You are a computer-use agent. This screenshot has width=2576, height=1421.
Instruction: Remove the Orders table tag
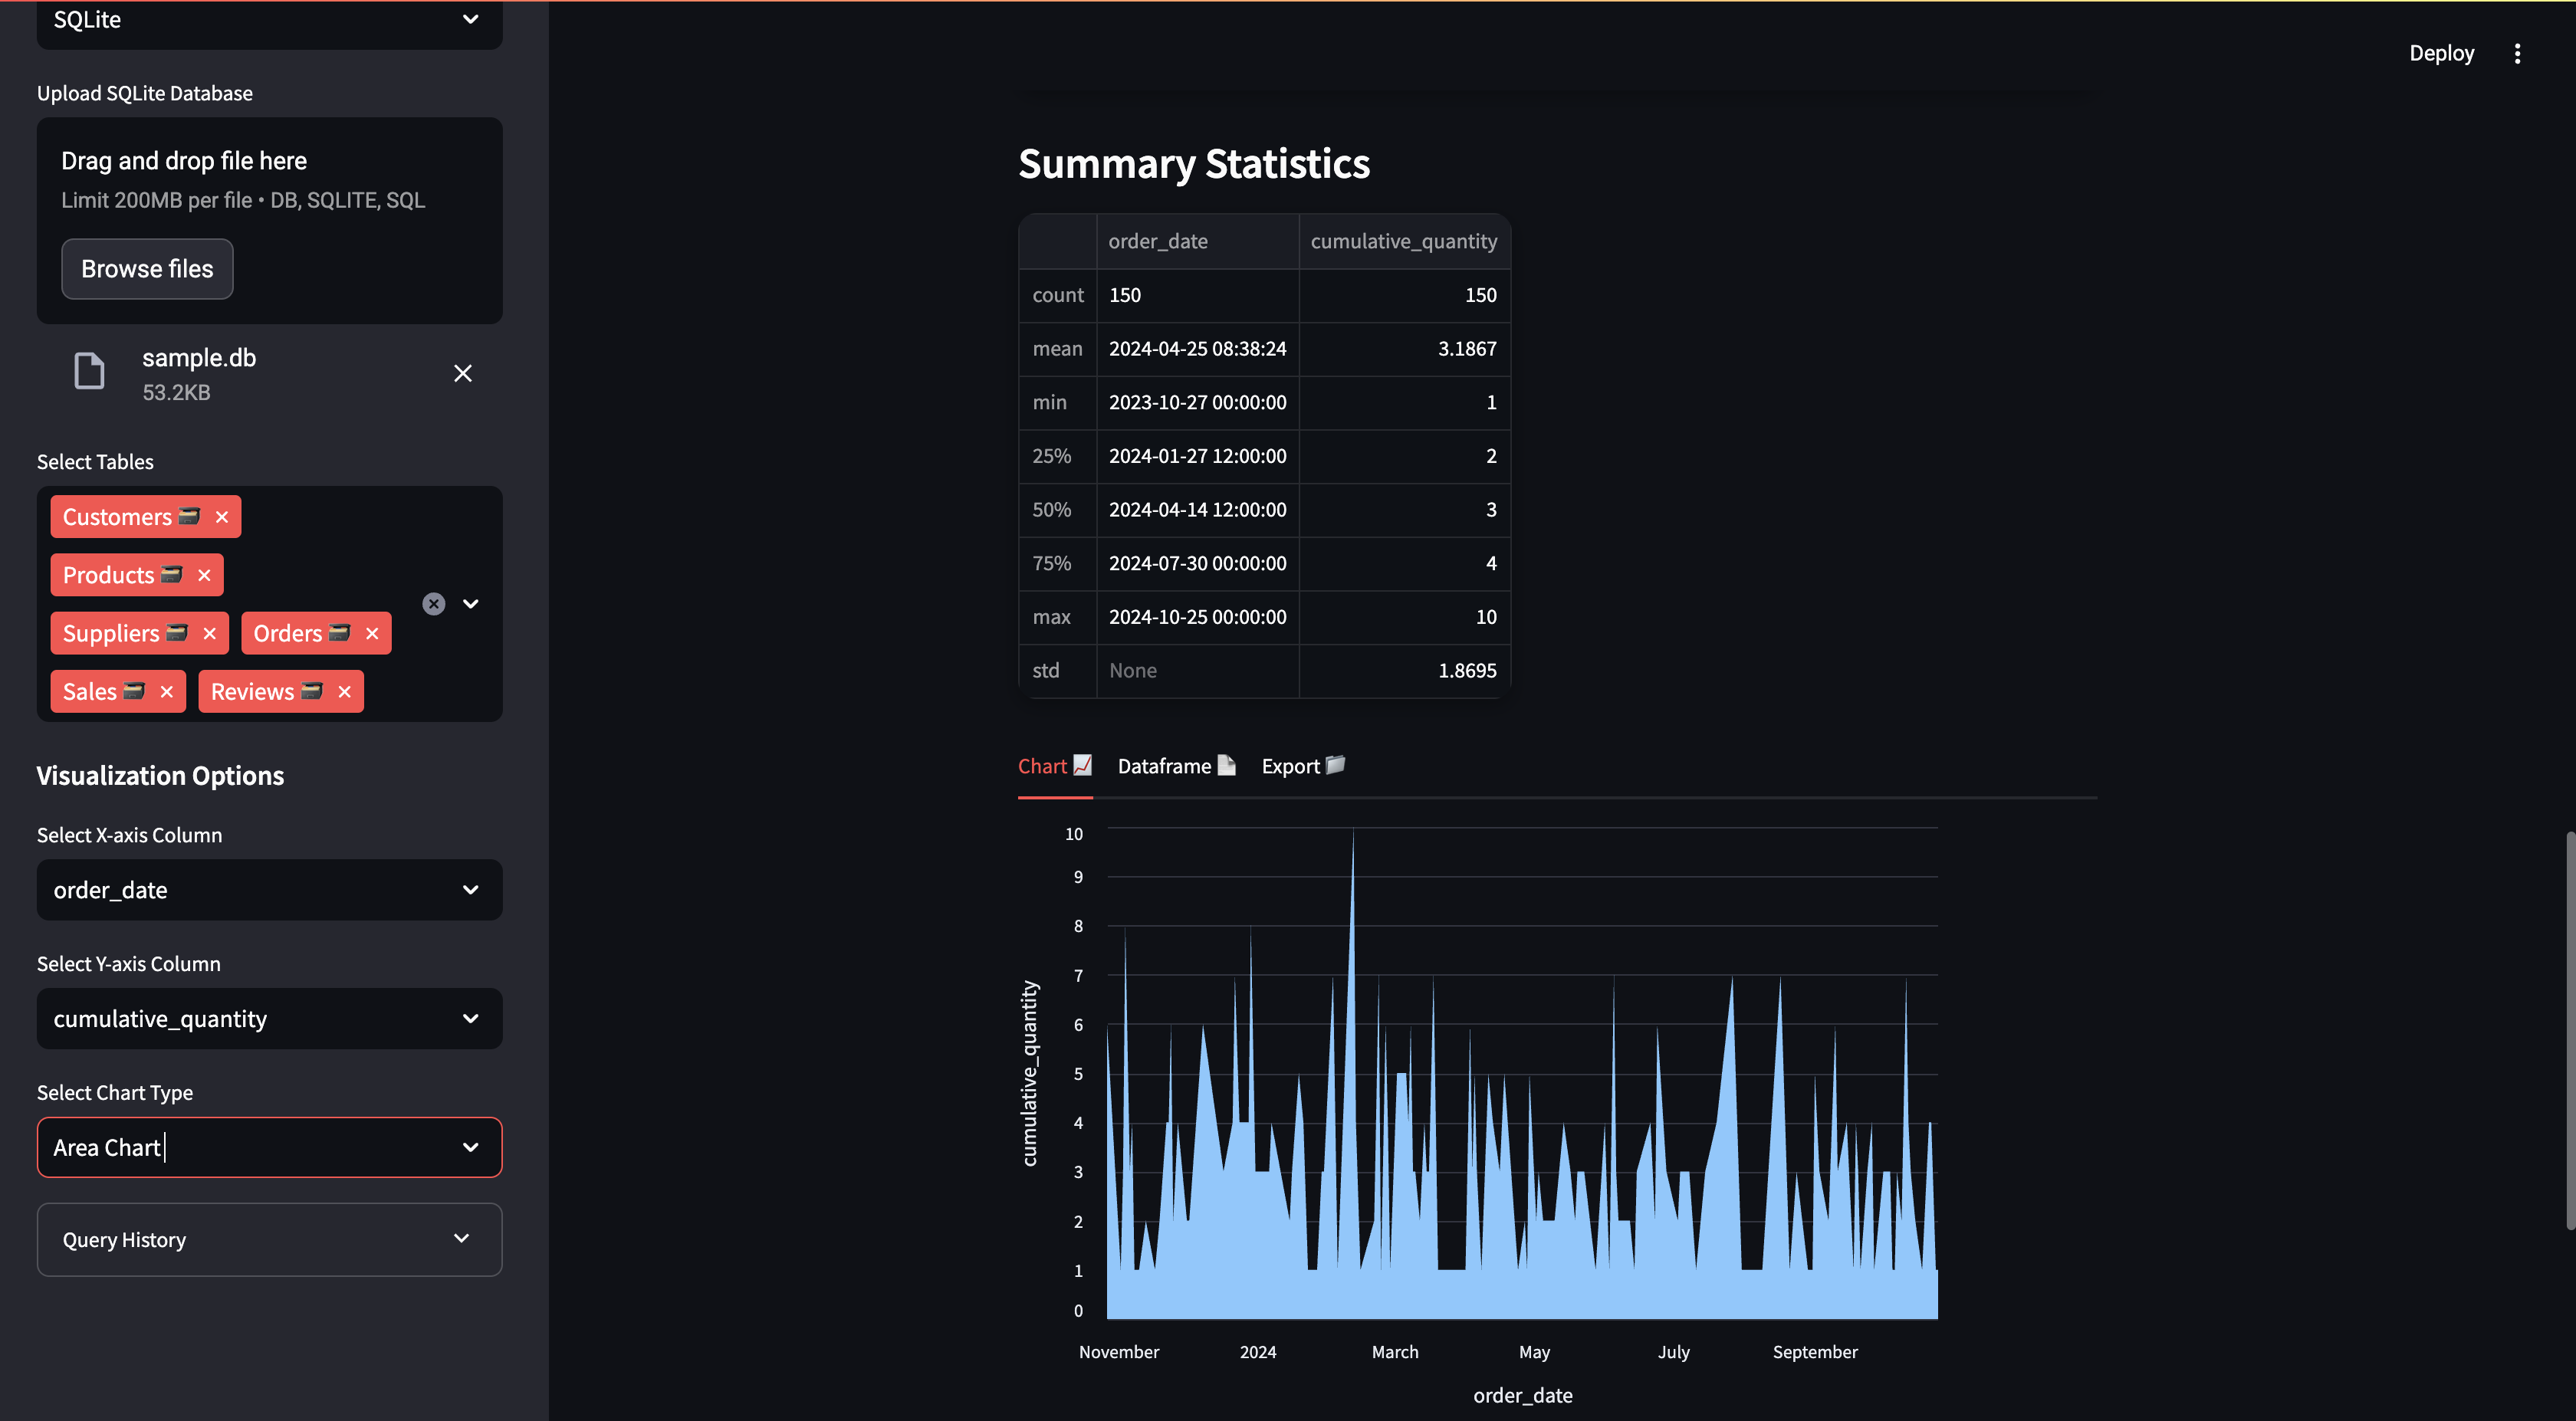[372, 633]
